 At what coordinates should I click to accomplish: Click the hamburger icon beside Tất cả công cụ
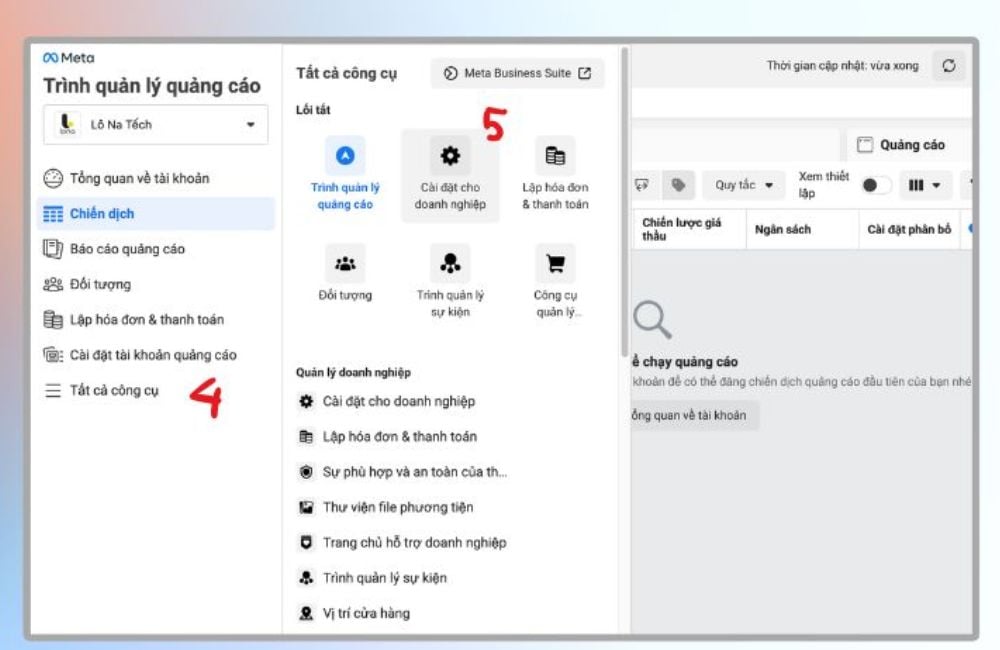click(53, 390)
